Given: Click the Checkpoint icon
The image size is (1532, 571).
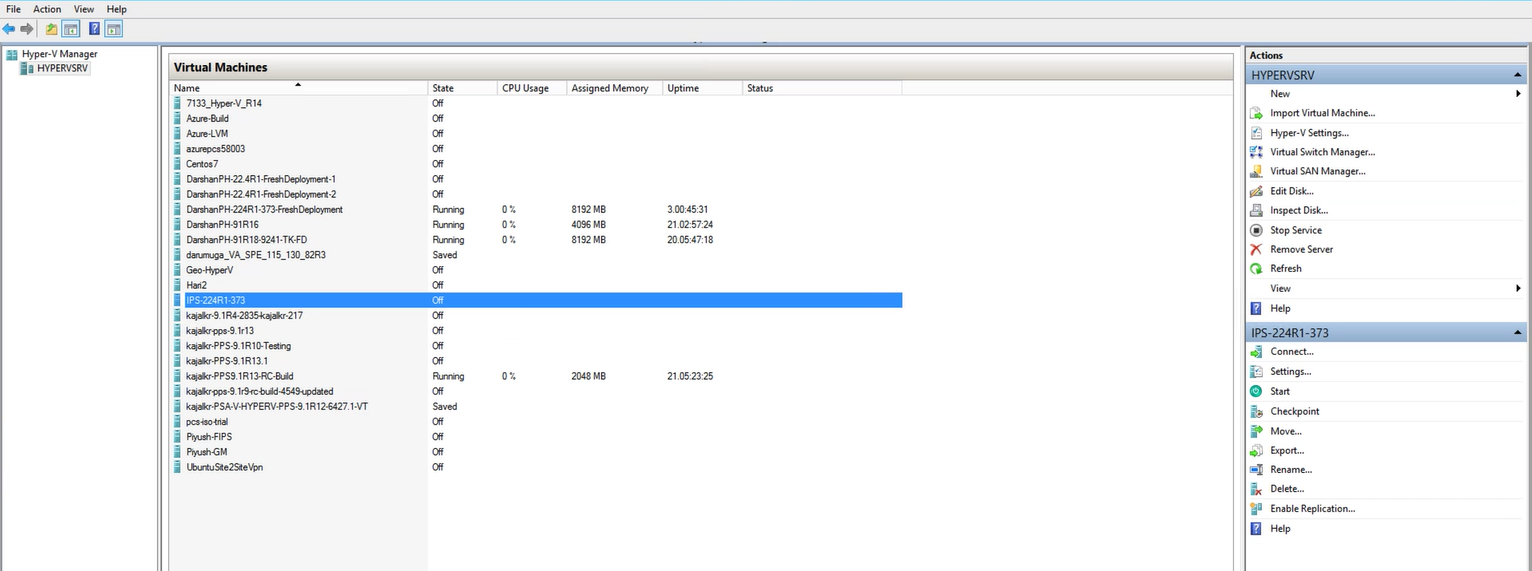Looking at the screenshot, I should coord(1257,411).
